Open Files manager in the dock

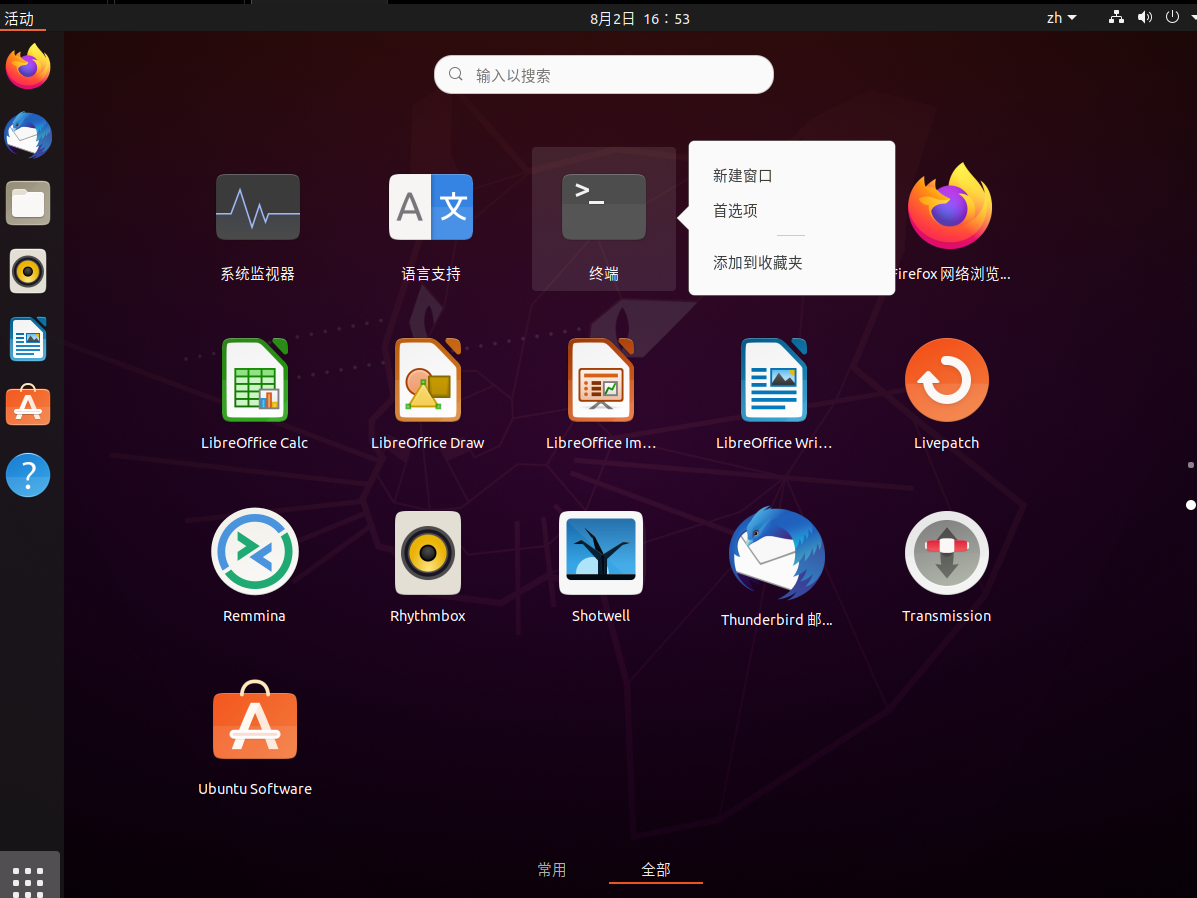pos(28,203)
